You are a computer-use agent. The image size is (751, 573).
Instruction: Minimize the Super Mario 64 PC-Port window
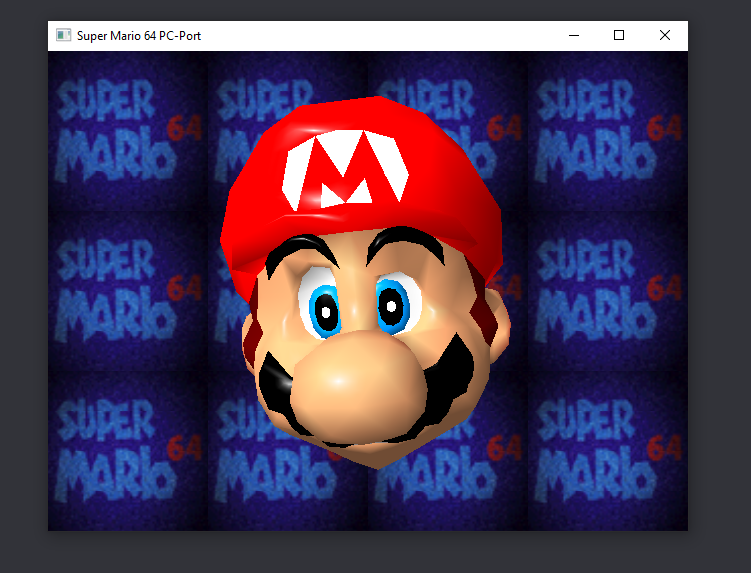coord(574,35)
